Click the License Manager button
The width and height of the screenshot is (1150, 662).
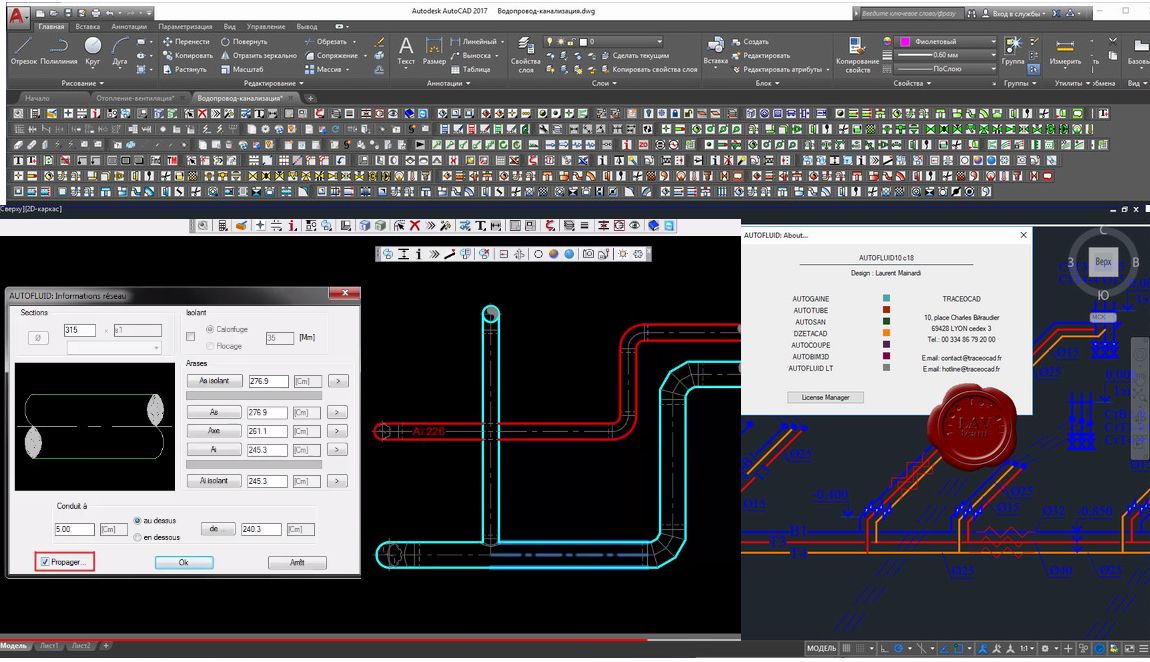click(x=825, y=397)
